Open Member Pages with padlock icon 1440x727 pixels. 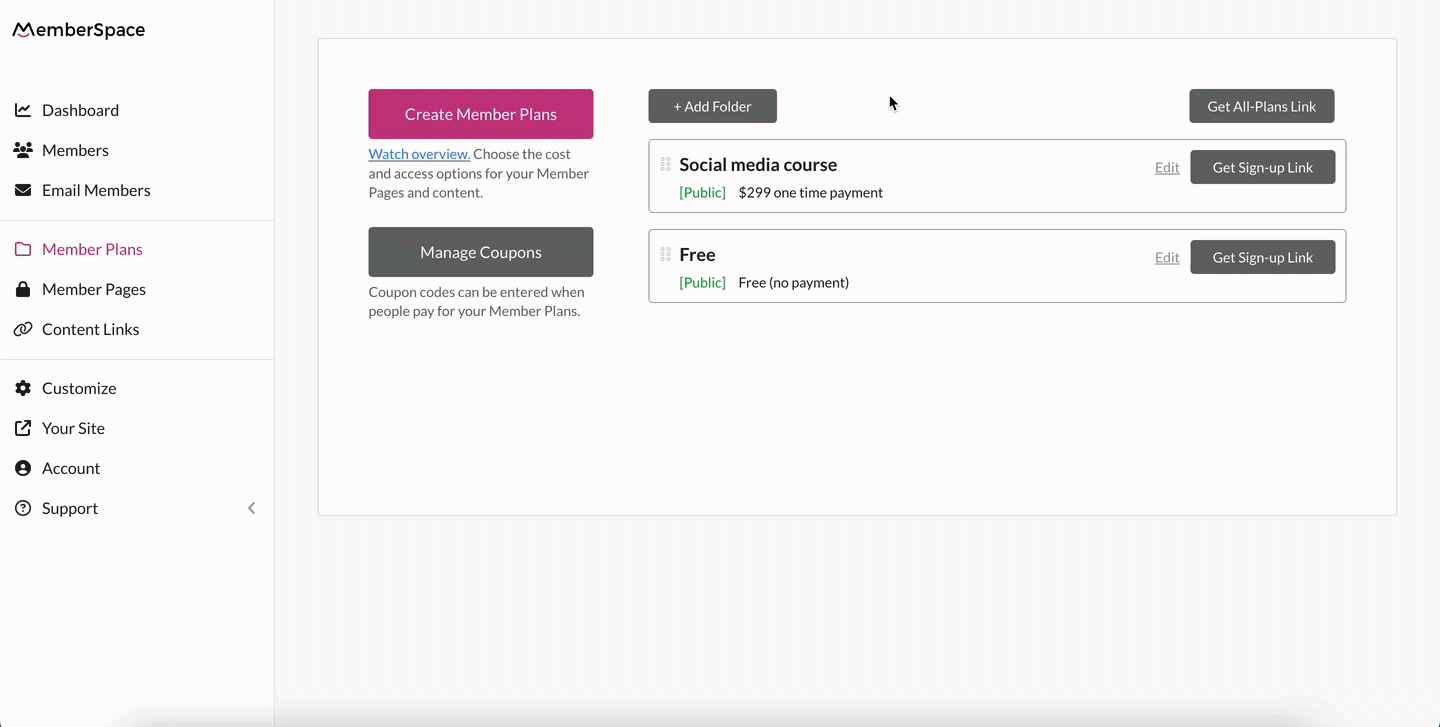tap(23, 289)
